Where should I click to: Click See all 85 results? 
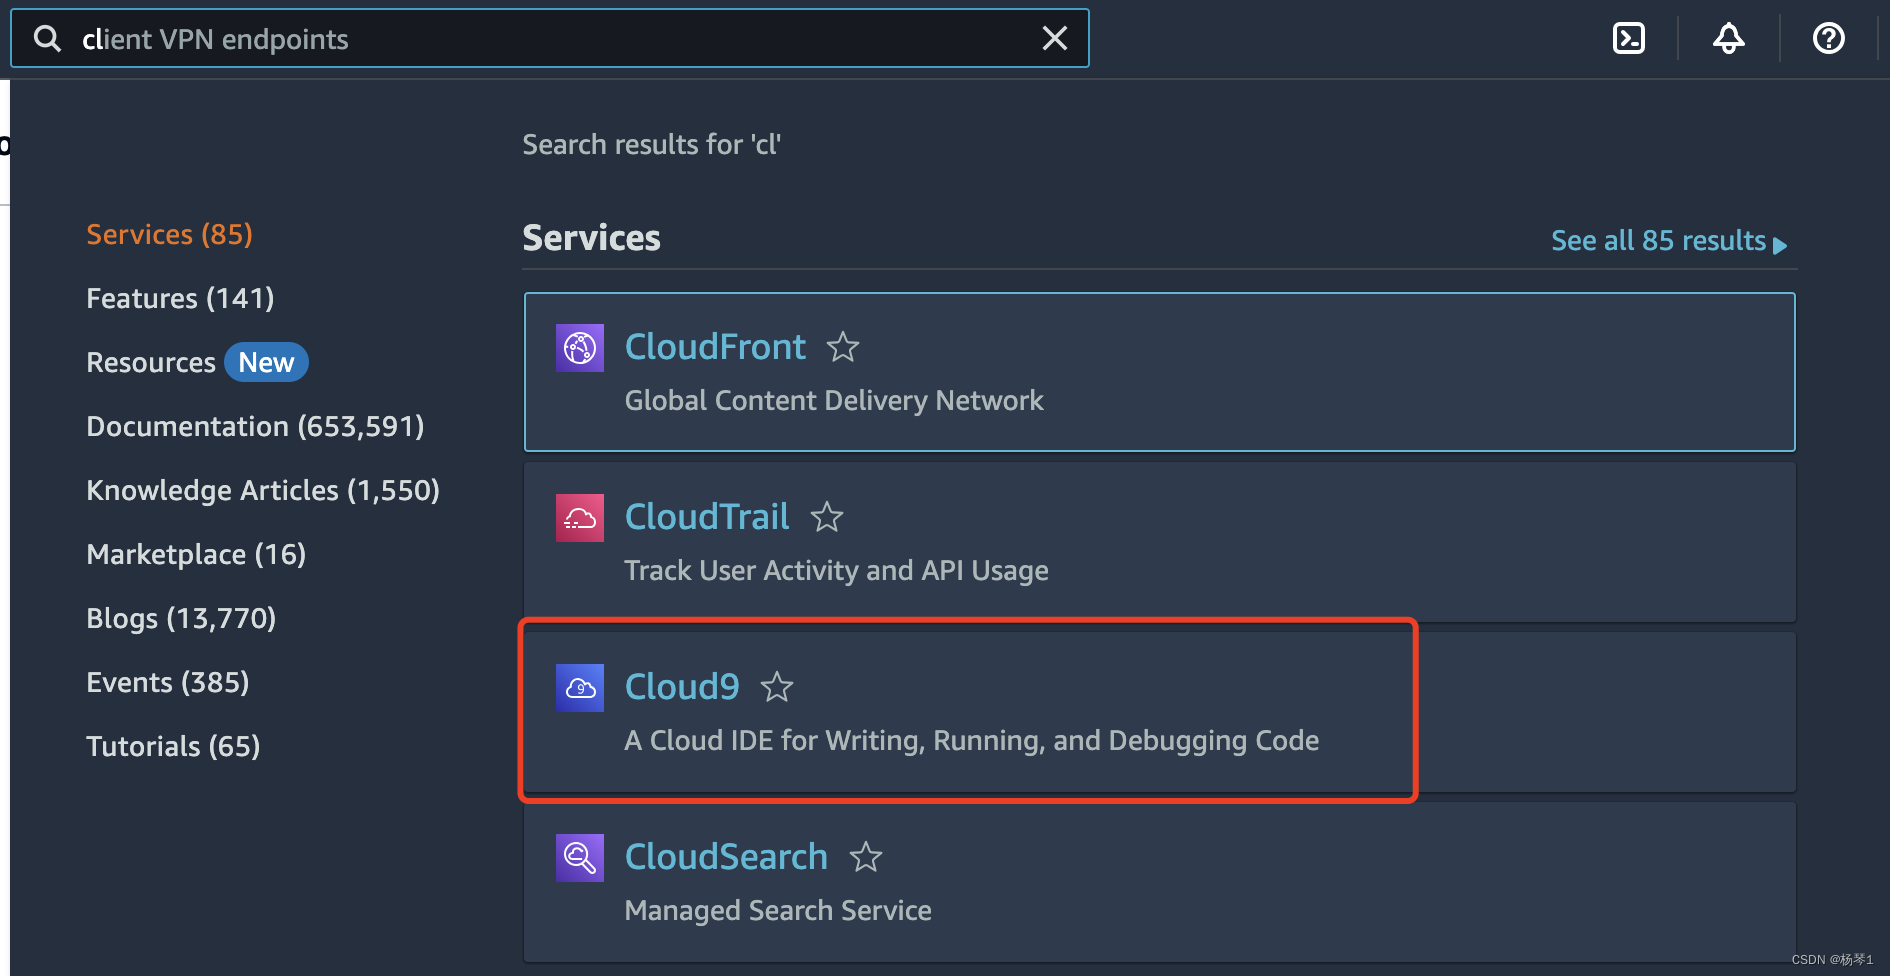click(x=1669, y=241)
